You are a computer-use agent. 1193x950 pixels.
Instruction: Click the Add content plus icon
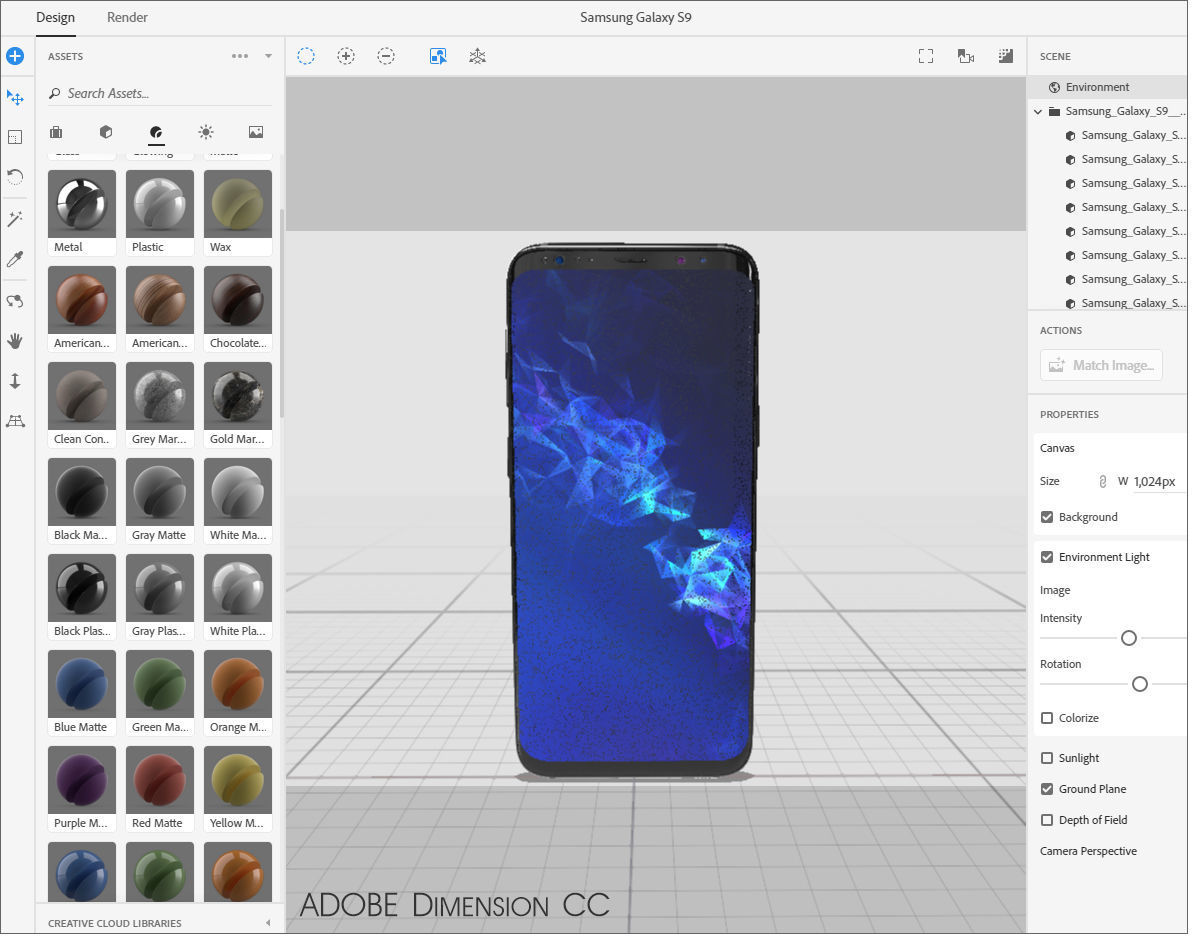tap(14, 56)
